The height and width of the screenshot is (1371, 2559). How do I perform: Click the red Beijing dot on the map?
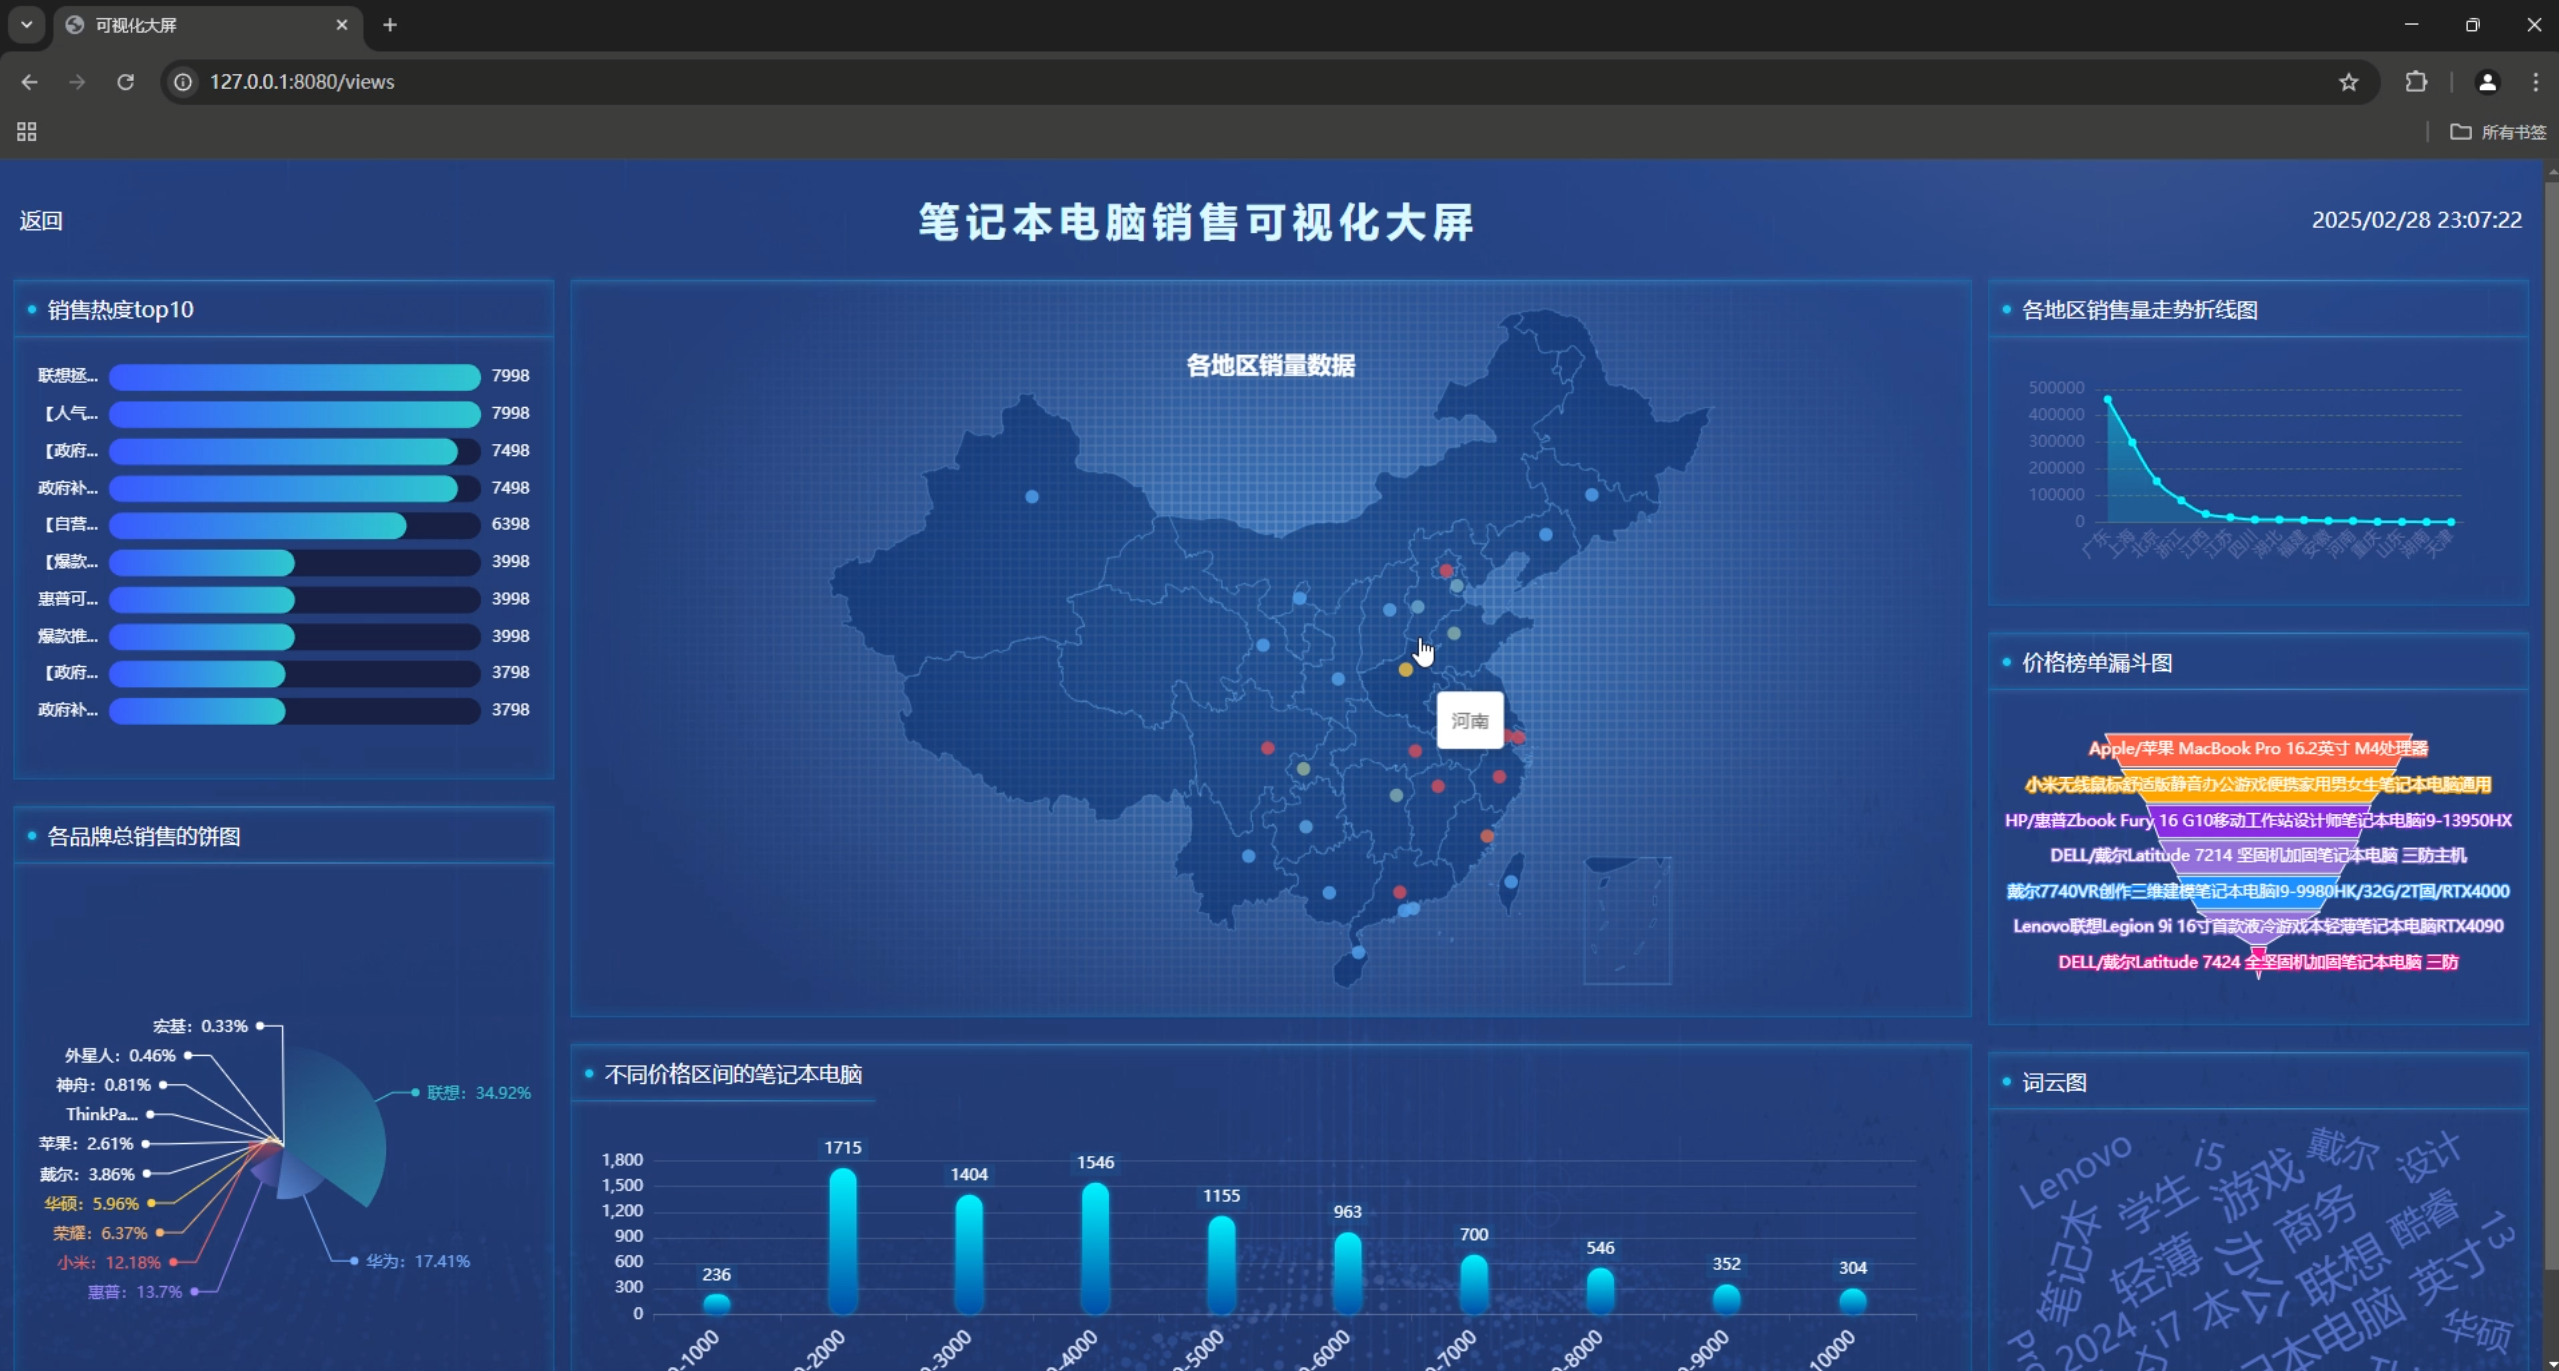[x=1446, y=571]
